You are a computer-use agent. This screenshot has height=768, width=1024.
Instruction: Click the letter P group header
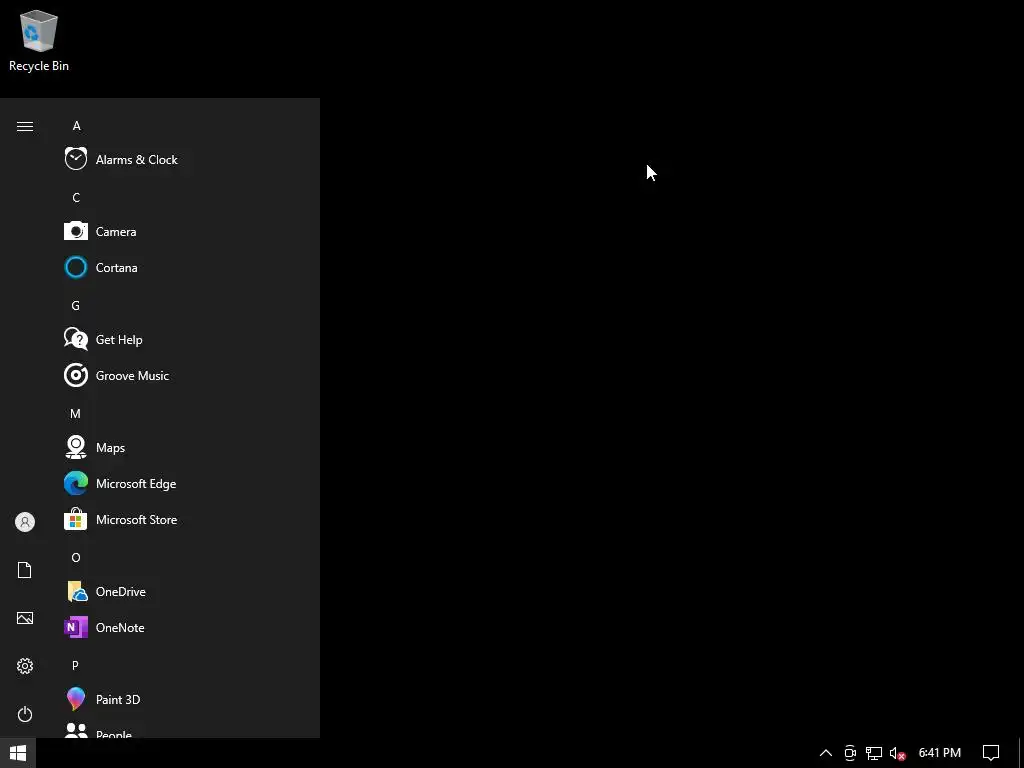(75, 665)
